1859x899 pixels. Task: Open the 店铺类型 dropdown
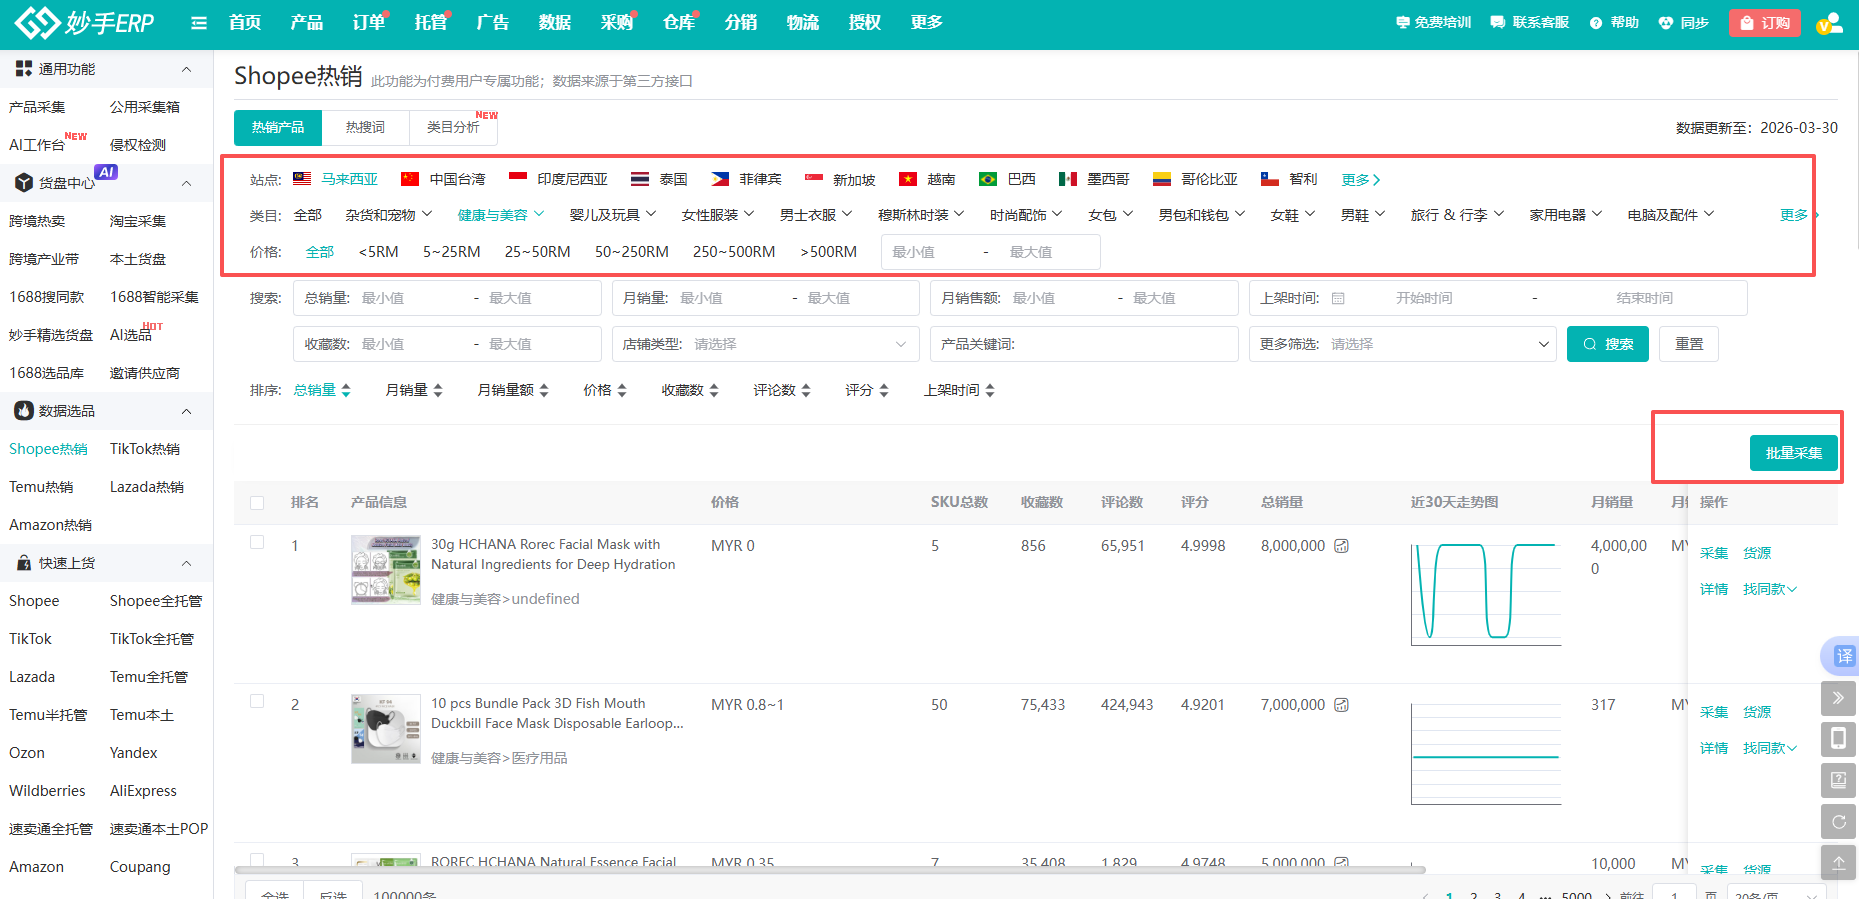pos(765,344)
